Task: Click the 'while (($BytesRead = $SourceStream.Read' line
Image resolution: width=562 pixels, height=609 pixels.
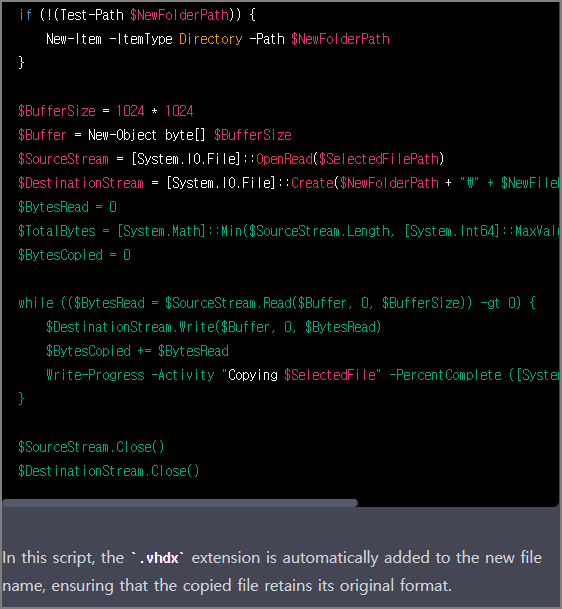Action: (x=277, y=303)
